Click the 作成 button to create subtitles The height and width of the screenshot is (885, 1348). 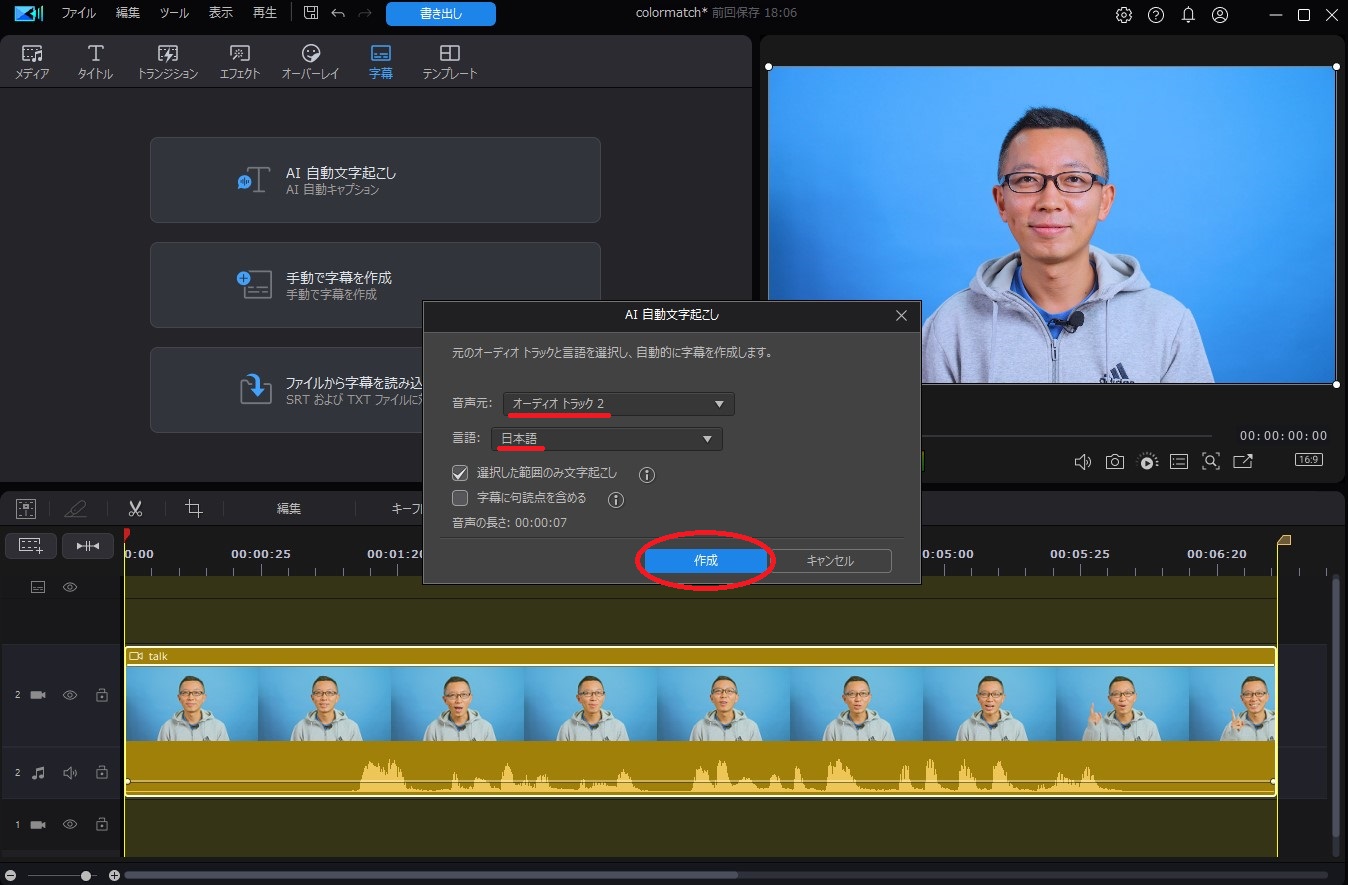coord(706,561)
